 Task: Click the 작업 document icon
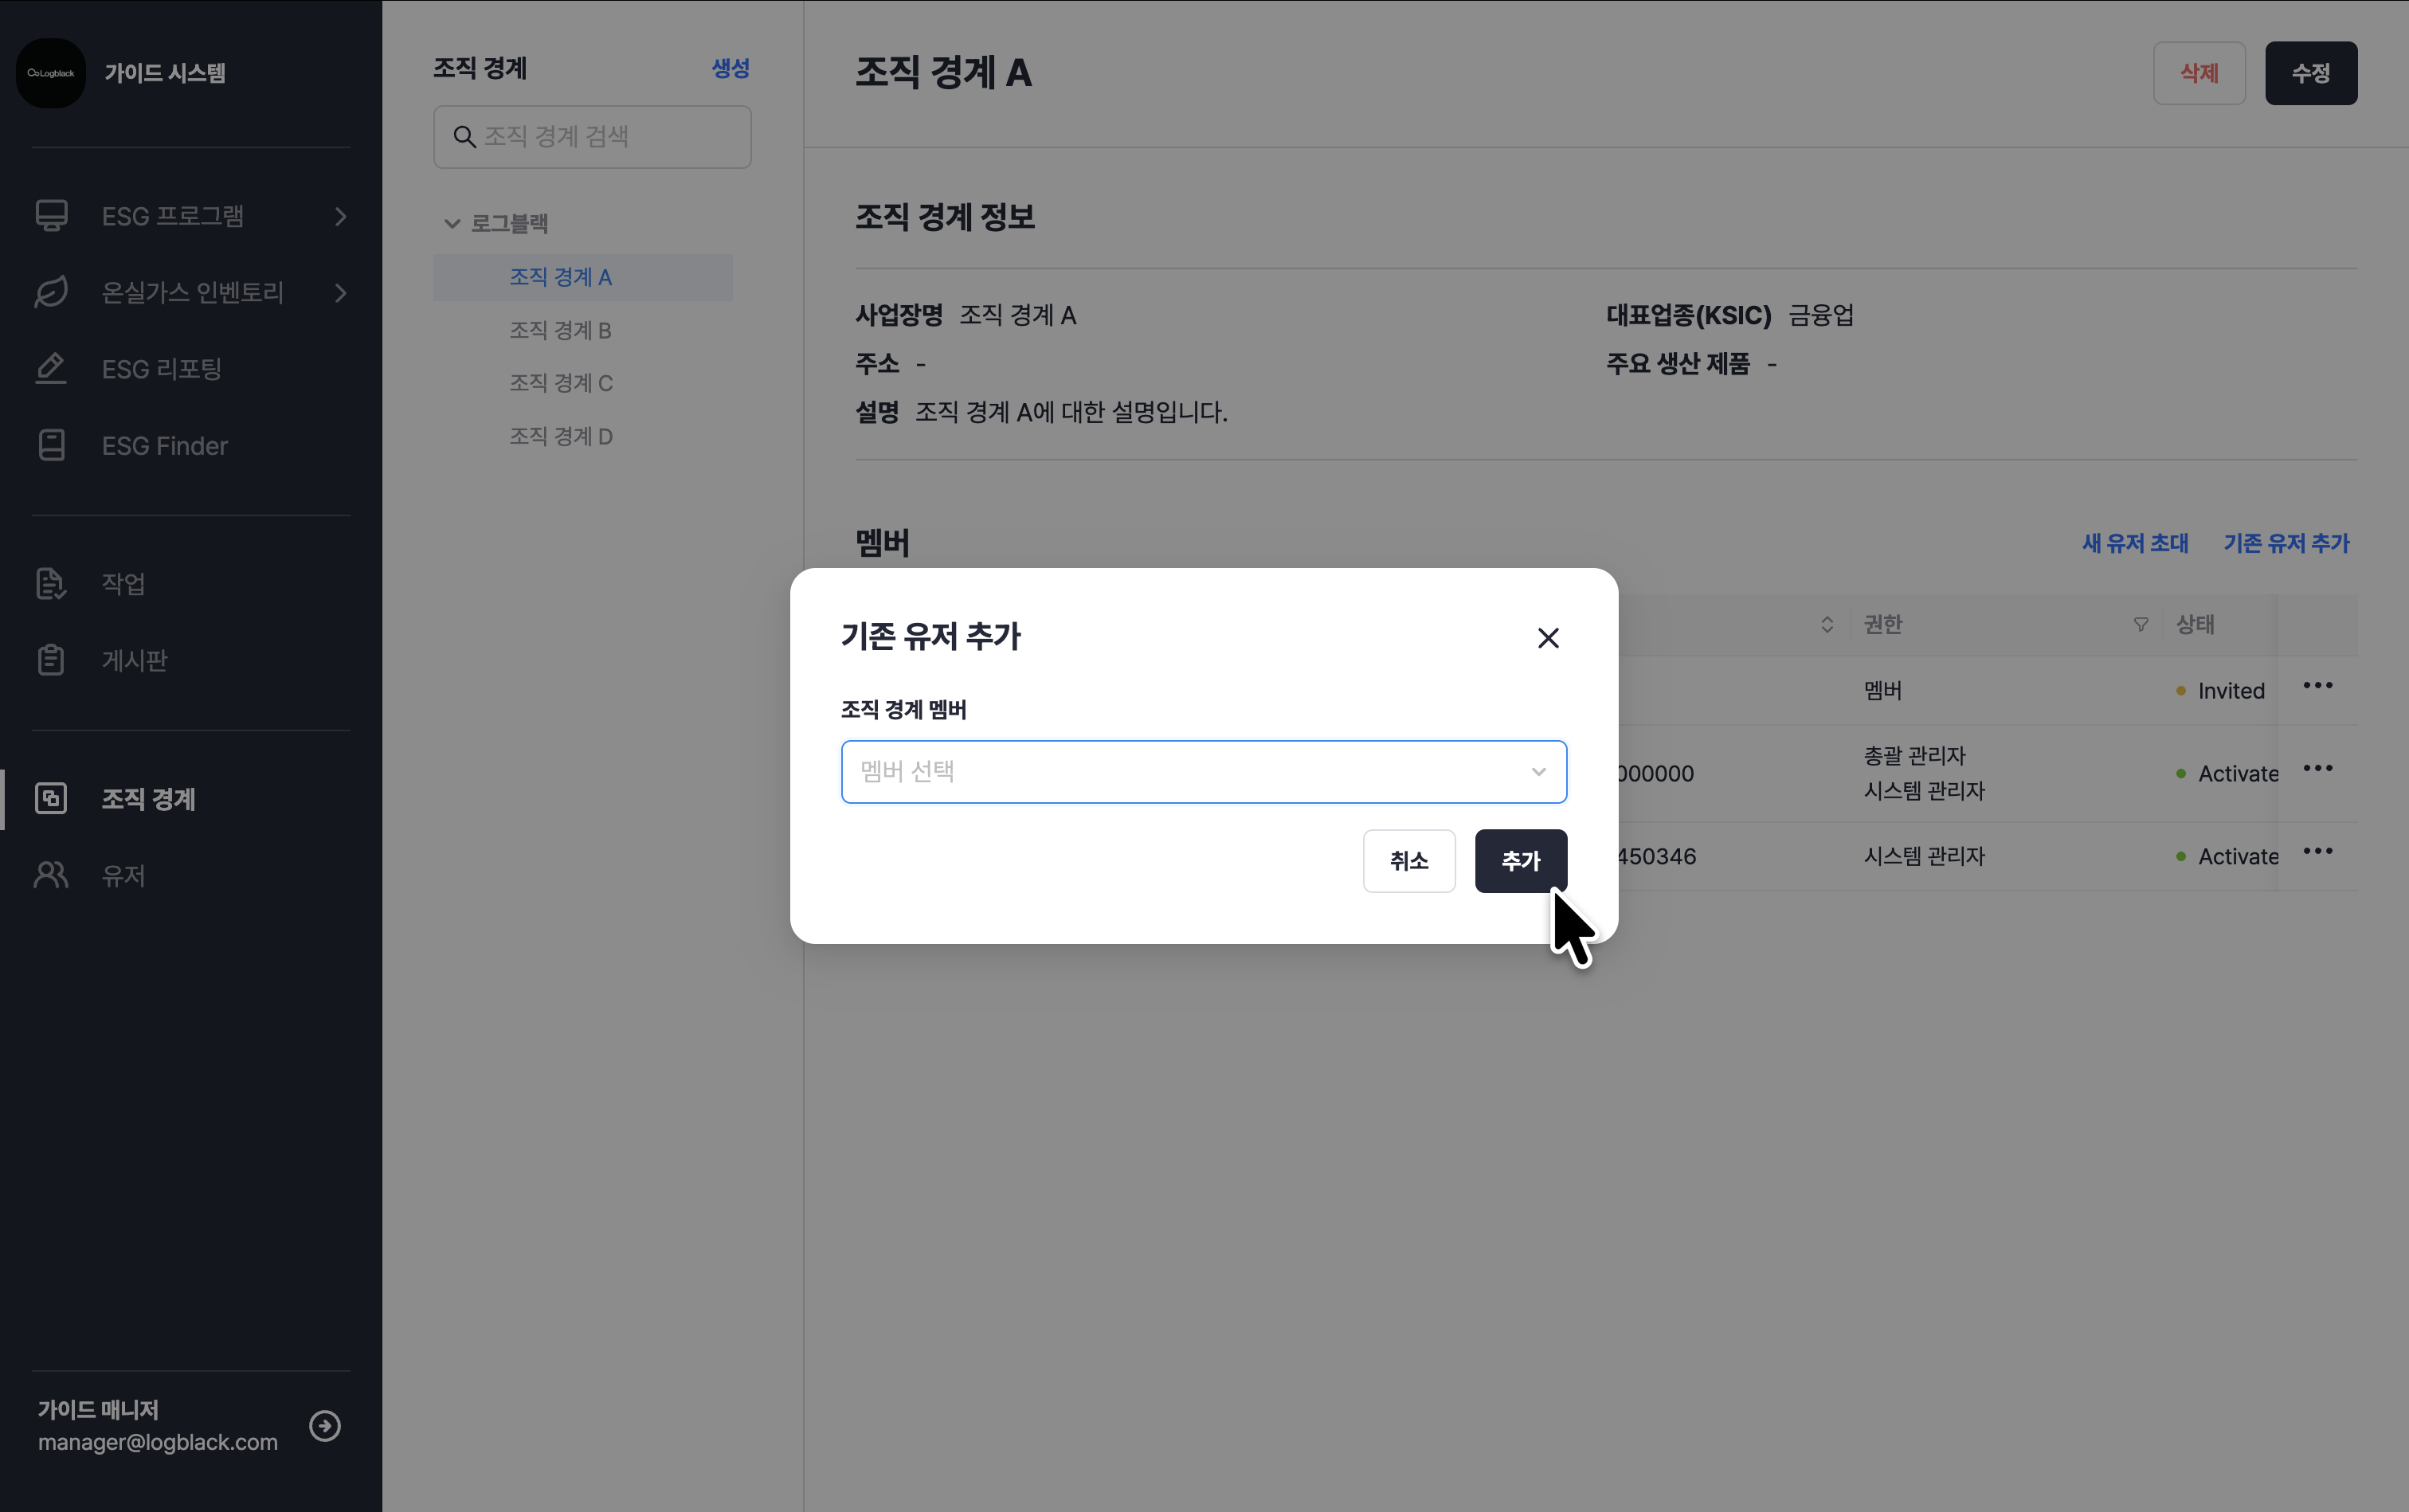click(x=51, y=583)
